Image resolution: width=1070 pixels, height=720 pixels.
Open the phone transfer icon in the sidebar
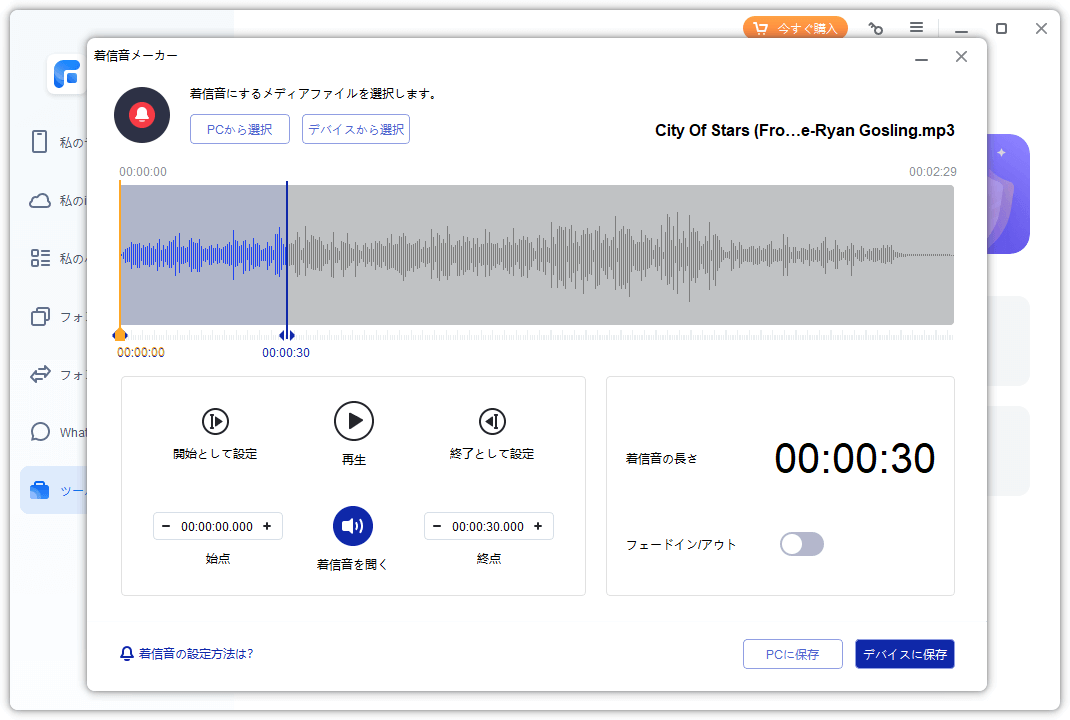coord(40,374)
